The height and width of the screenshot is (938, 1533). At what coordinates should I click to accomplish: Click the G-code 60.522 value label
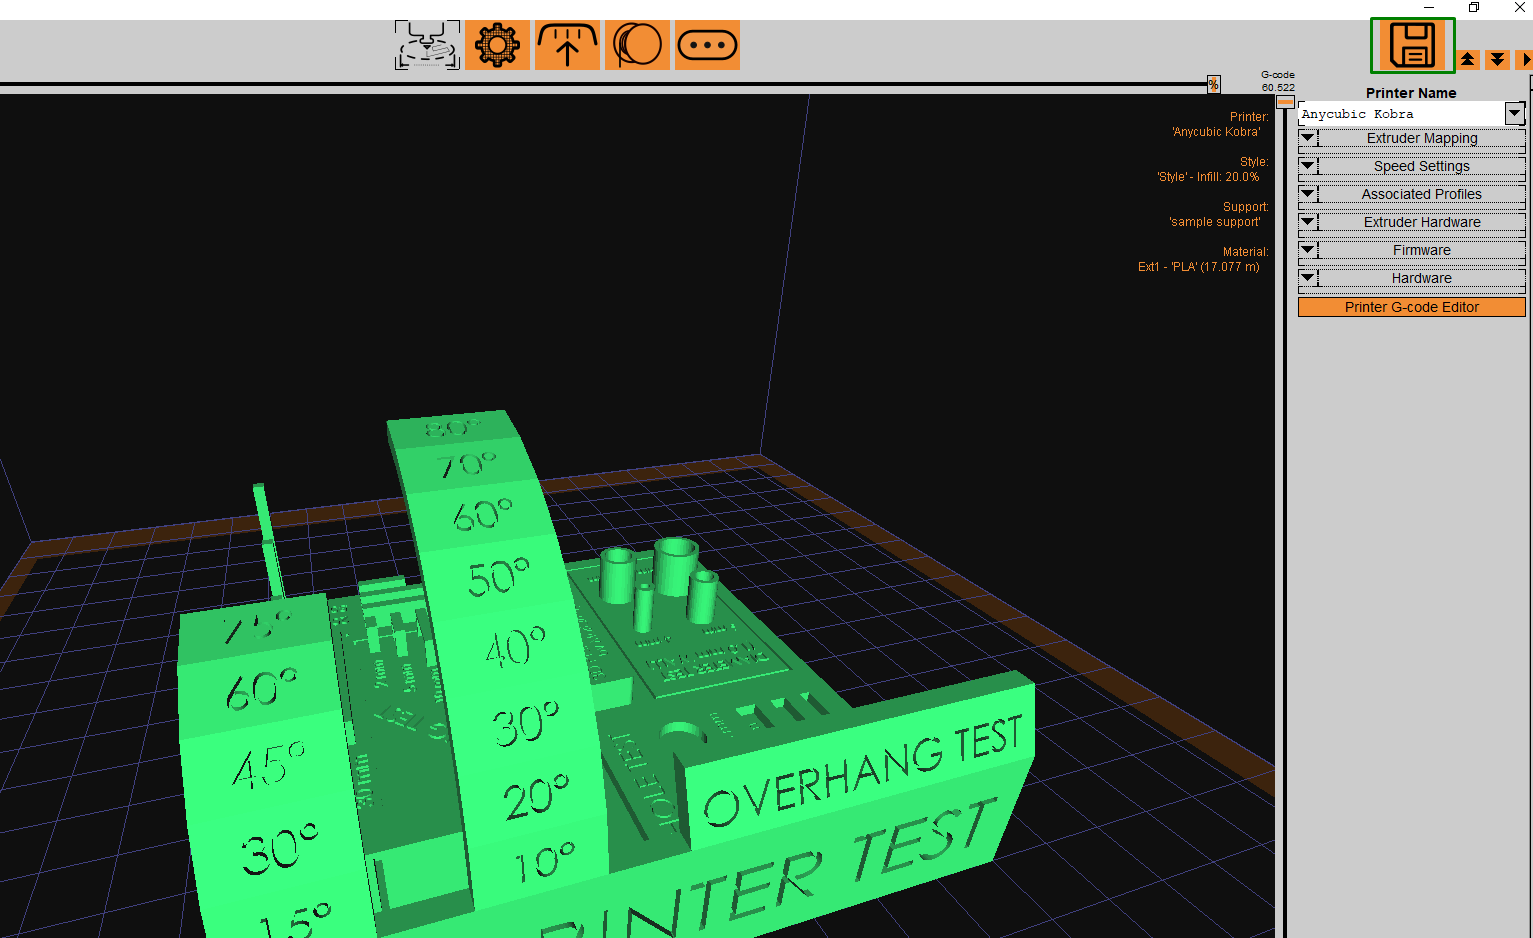tap(1278, 81)
